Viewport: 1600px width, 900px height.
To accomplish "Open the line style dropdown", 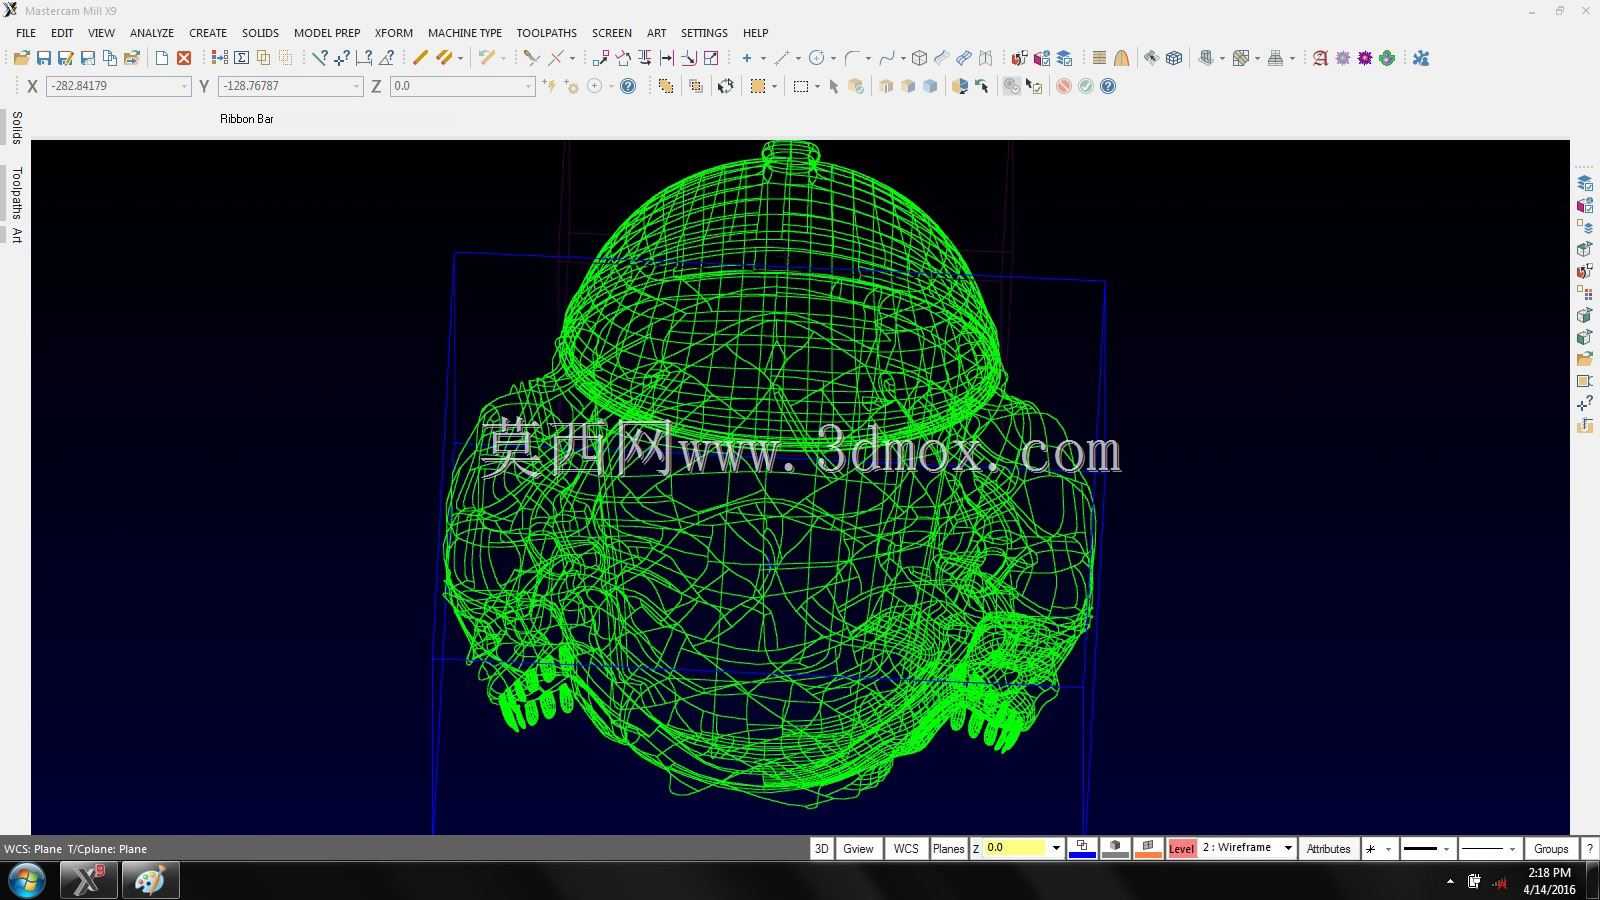I will (x=1446, y=849).
